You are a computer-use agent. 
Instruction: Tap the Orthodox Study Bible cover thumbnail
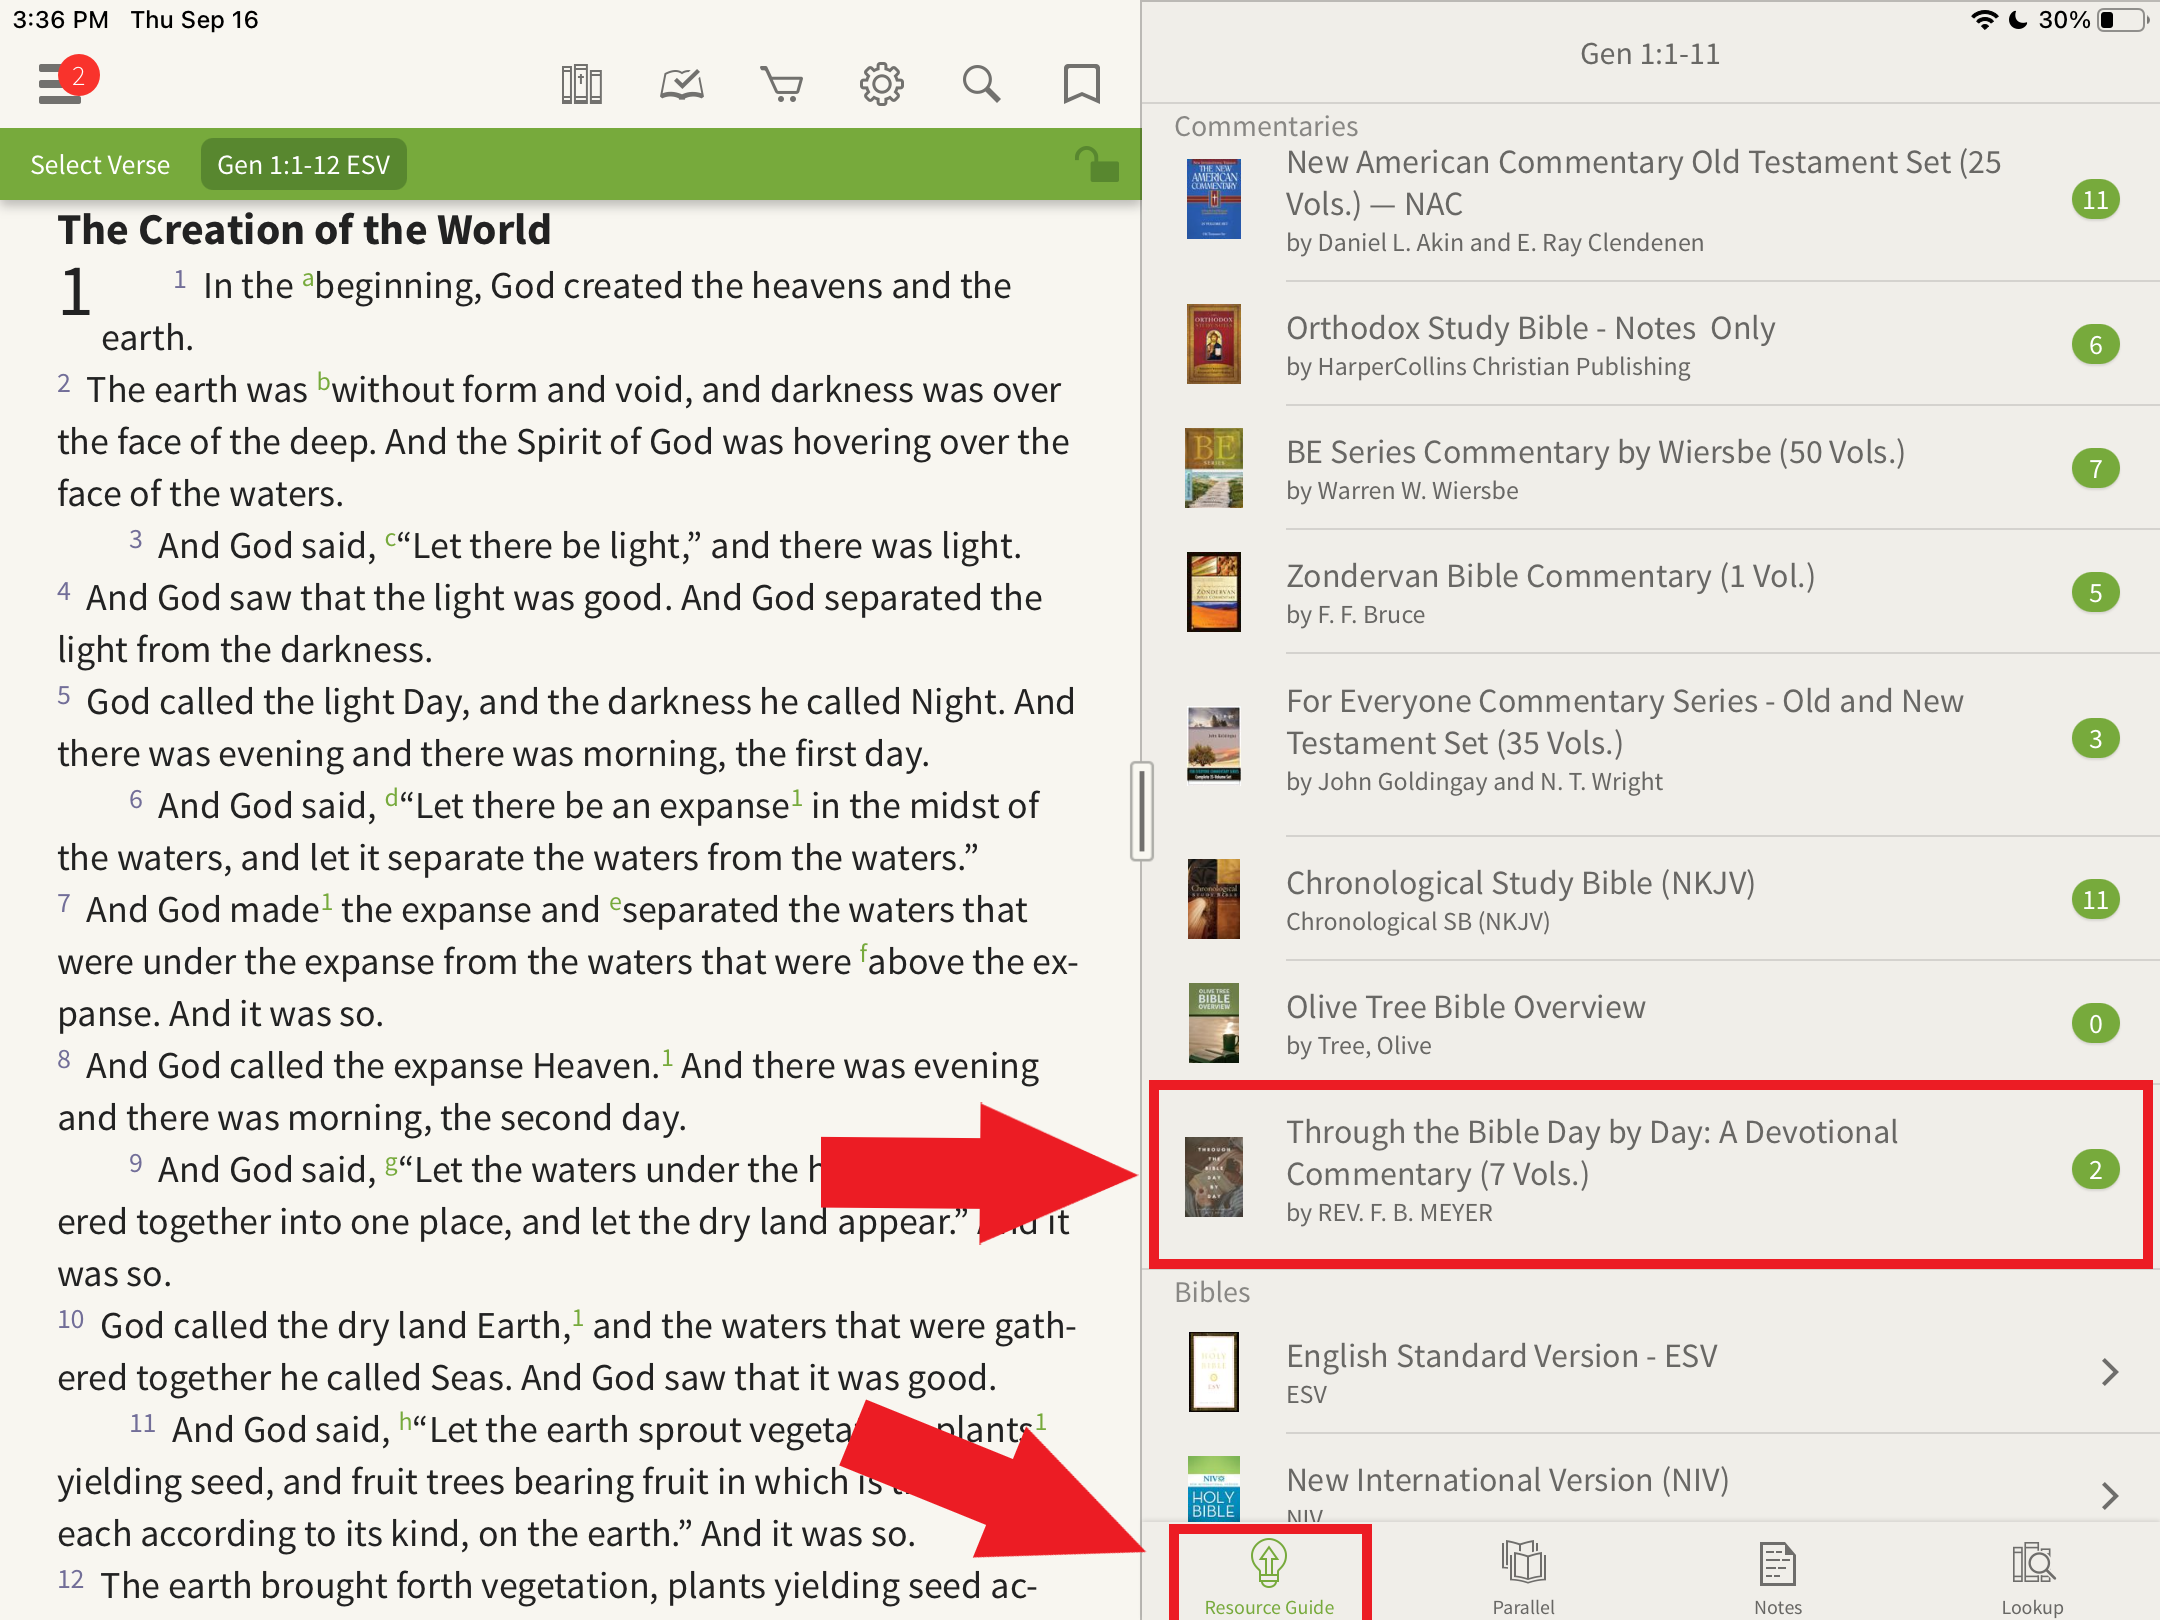[1213, 344]
